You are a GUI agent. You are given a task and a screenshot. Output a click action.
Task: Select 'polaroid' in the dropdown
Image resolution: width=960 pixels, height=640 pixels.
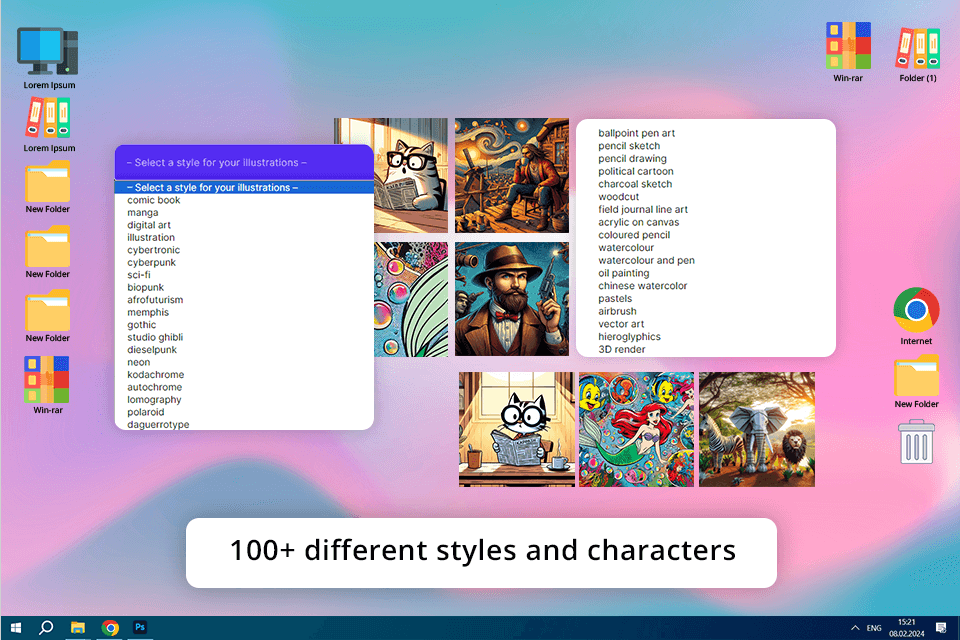click(146, 412)
